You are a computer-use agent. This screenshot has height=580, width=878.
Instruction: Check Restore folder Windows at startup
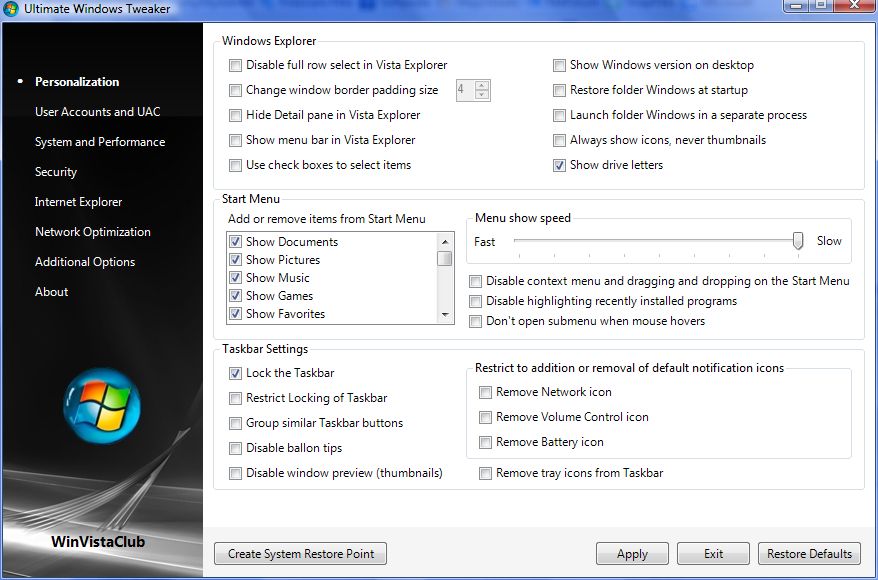tap(559, 90)
